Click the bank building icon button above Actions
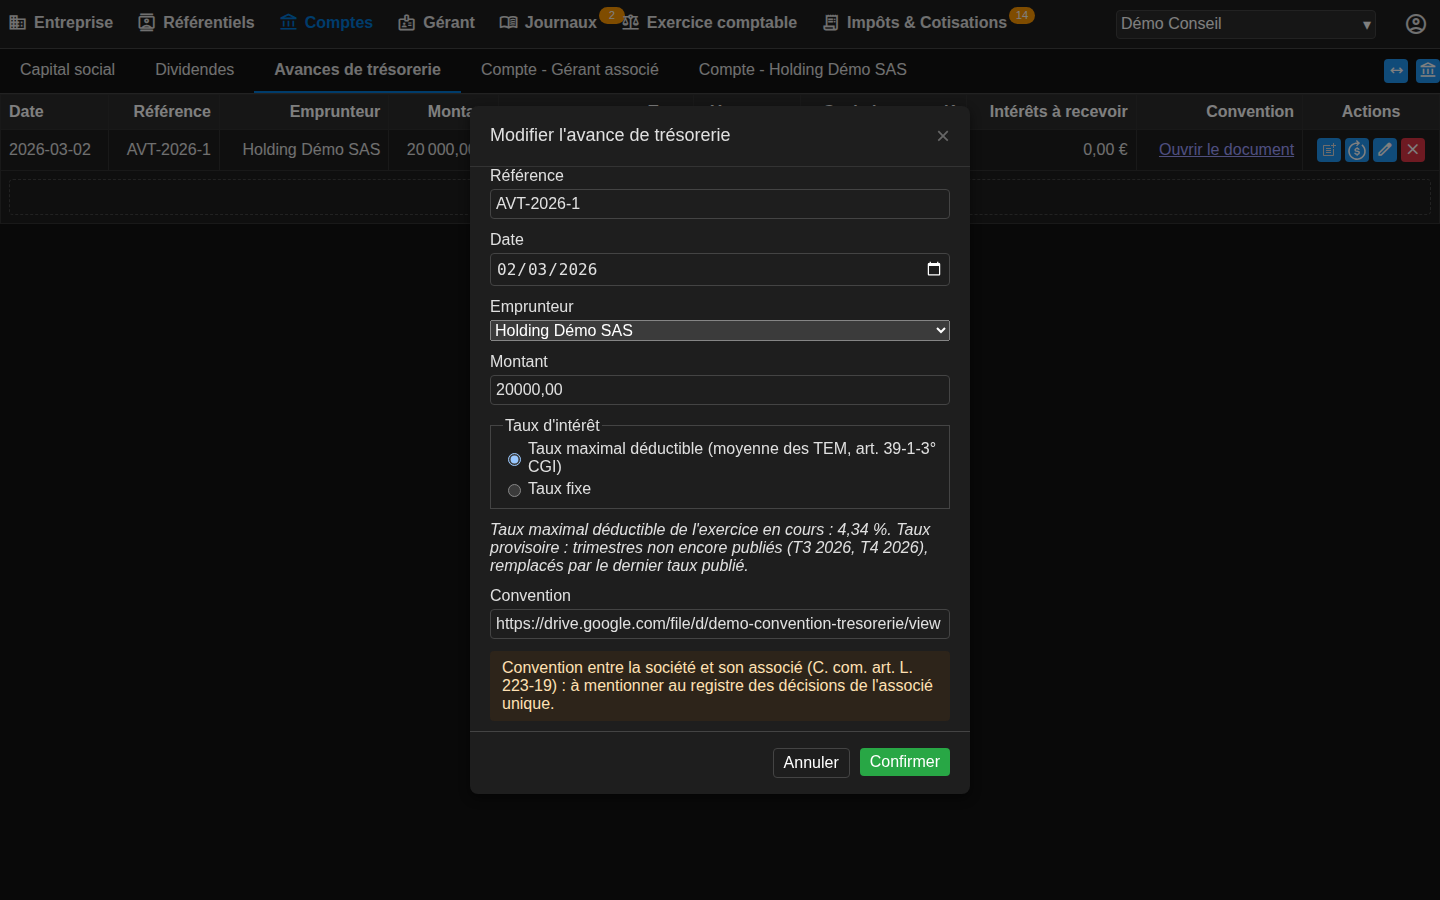 (1428, 71)
